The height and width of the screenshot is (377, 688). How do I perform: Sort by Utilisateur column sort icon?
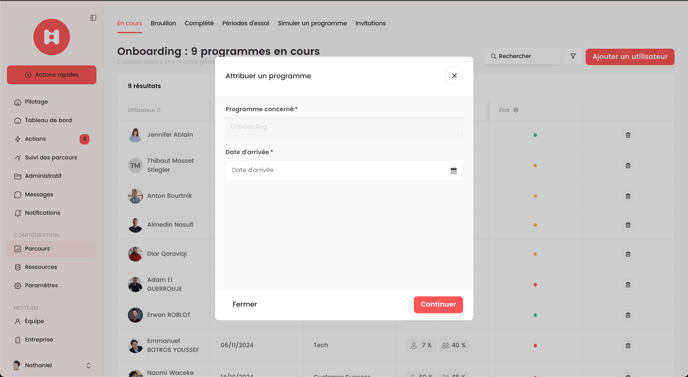click(x=159, y=110)
